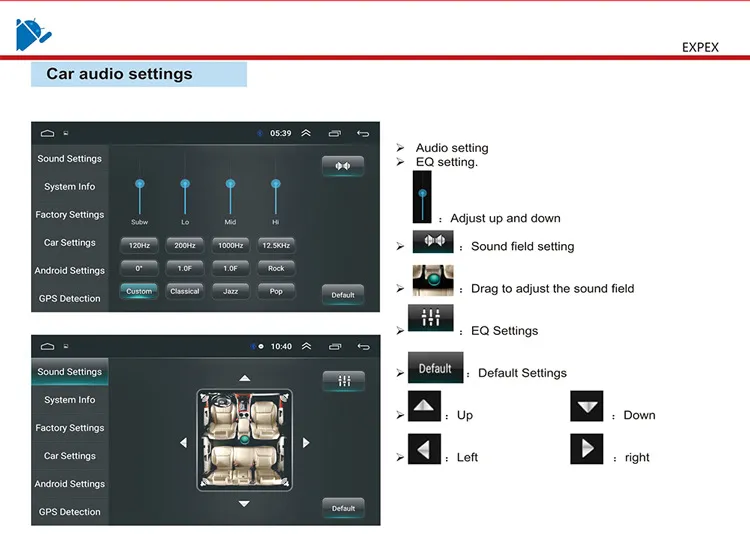Move sound field down with bottom arrow
The image size is (750, 548).
[x=244, y=504]
